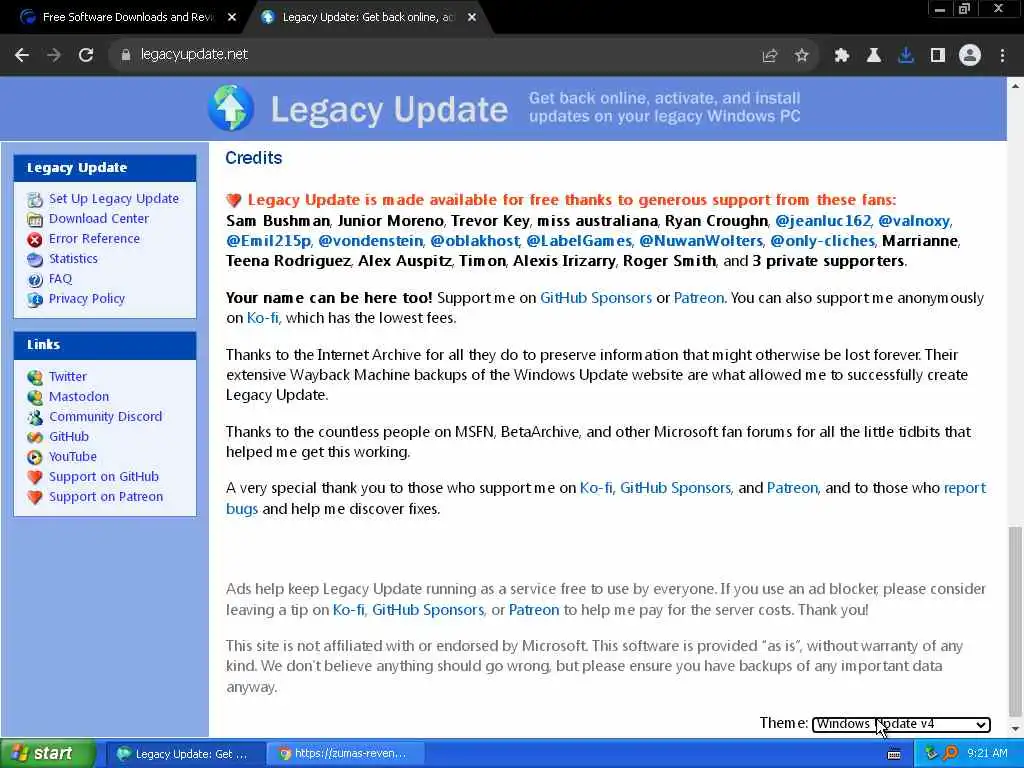The width and height of the screenshot is (1024, 768).
Task: Go back with the browser back arrow
Action: tap(22, 55)
